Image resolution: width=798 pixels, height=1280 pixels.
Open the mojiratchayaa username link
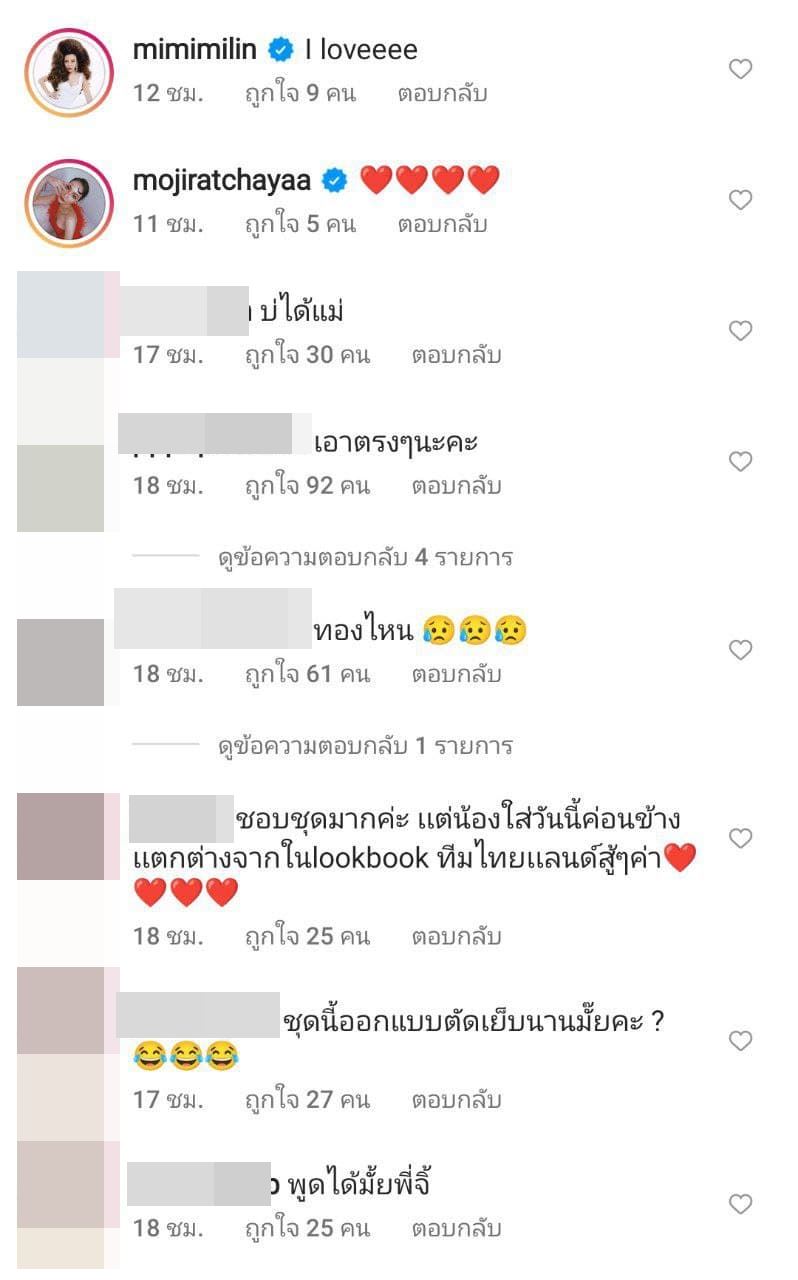225,180
